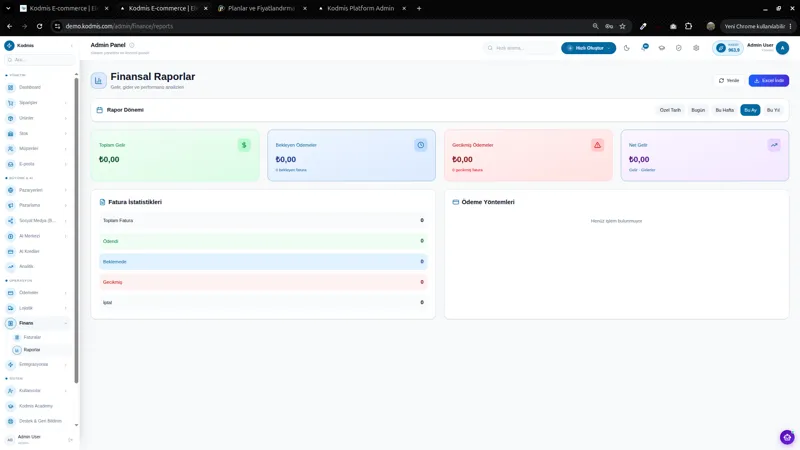Image resolution: width=800 pixels, height=450 pixels.
Task: Expand the Ürünler submenu chevron
Action: pos(66,118)
